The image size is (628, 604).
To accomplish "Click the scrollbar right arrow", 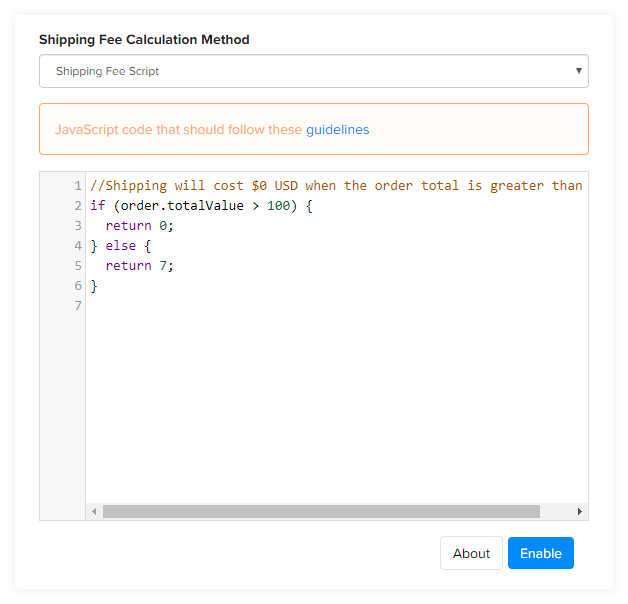I will click(579, 511).
